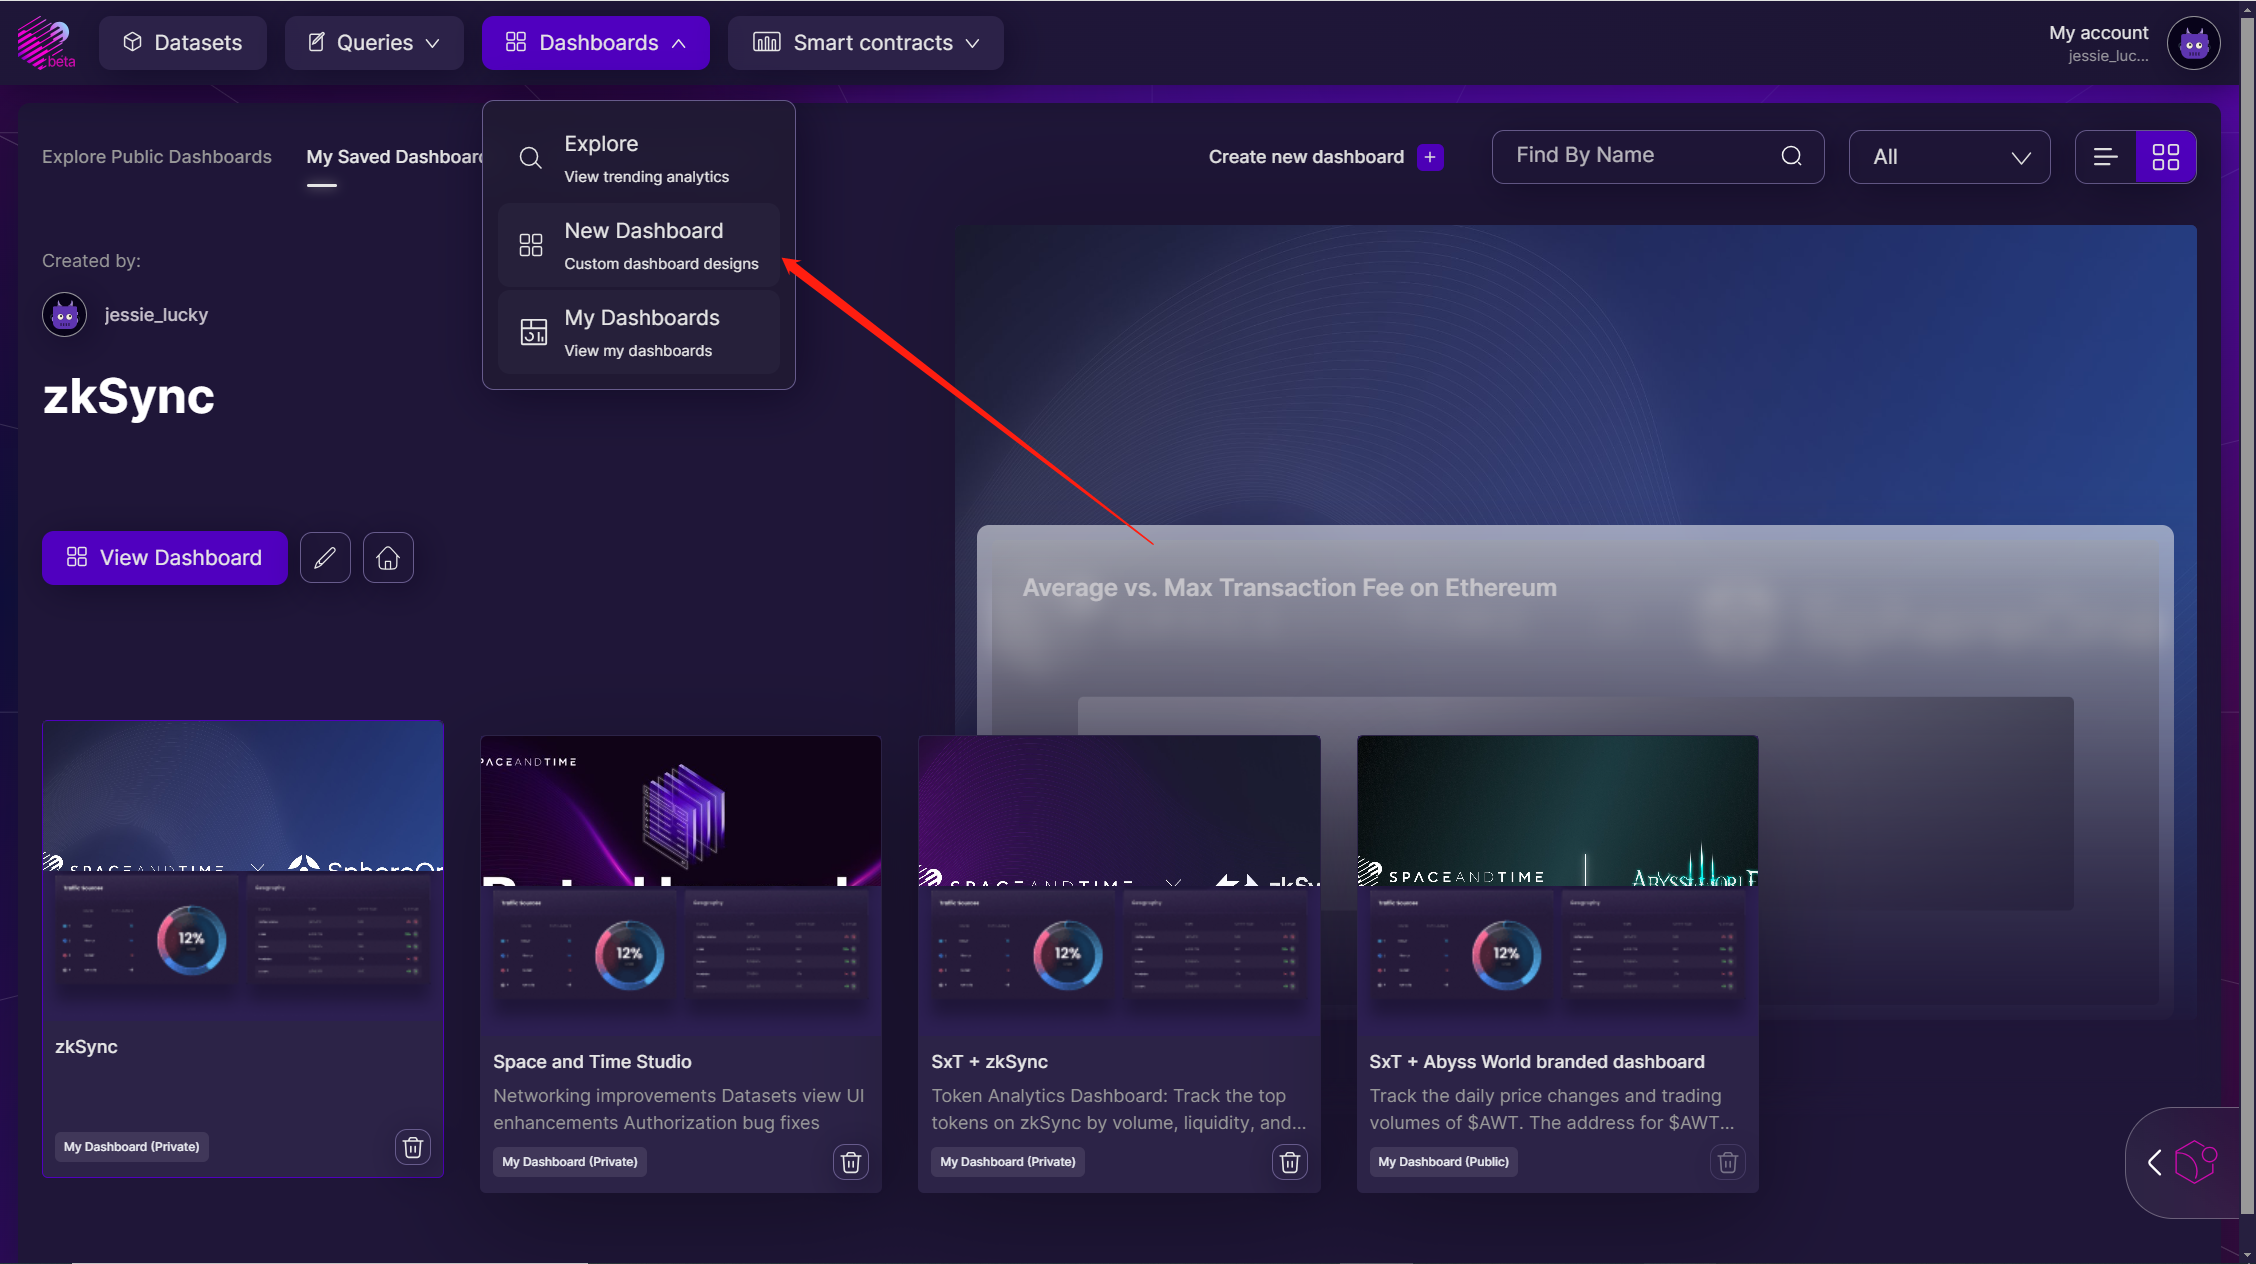Click Space and Time Studio card title
The width and height of the screenshot is (2256, 1264).
click(x=592, y=1062)
